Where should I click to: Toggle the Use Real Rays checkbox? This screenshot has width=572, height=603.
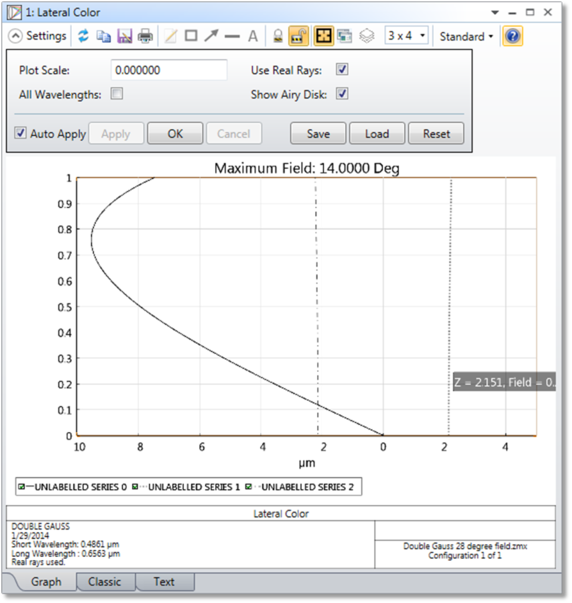[x=342, y=70]
